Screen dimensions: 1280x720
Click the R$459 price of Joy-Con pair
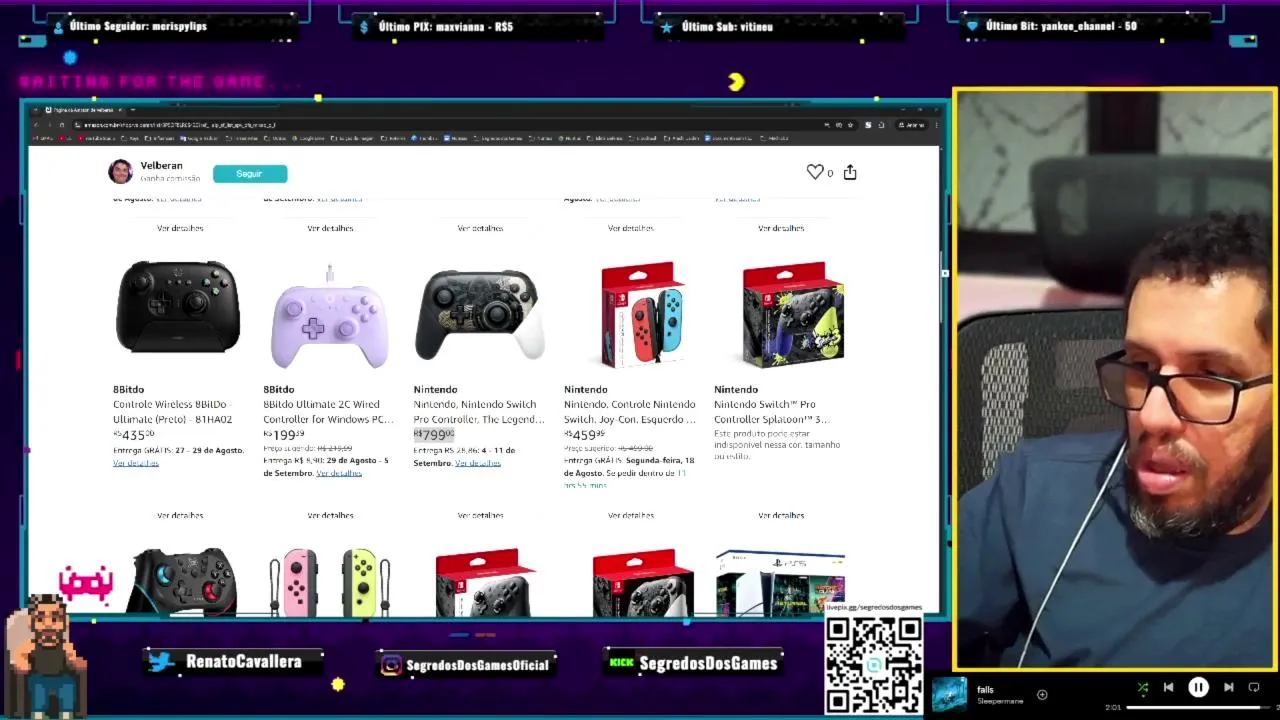pos(584,435)
